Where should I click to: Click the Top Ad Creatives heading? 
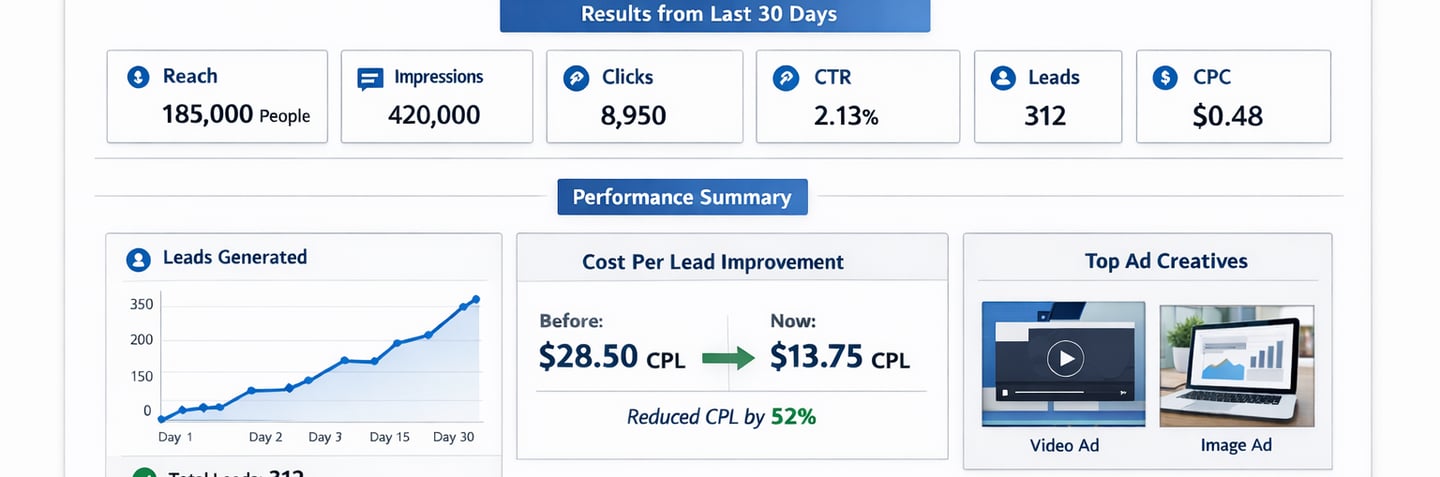pos(1166,261)
